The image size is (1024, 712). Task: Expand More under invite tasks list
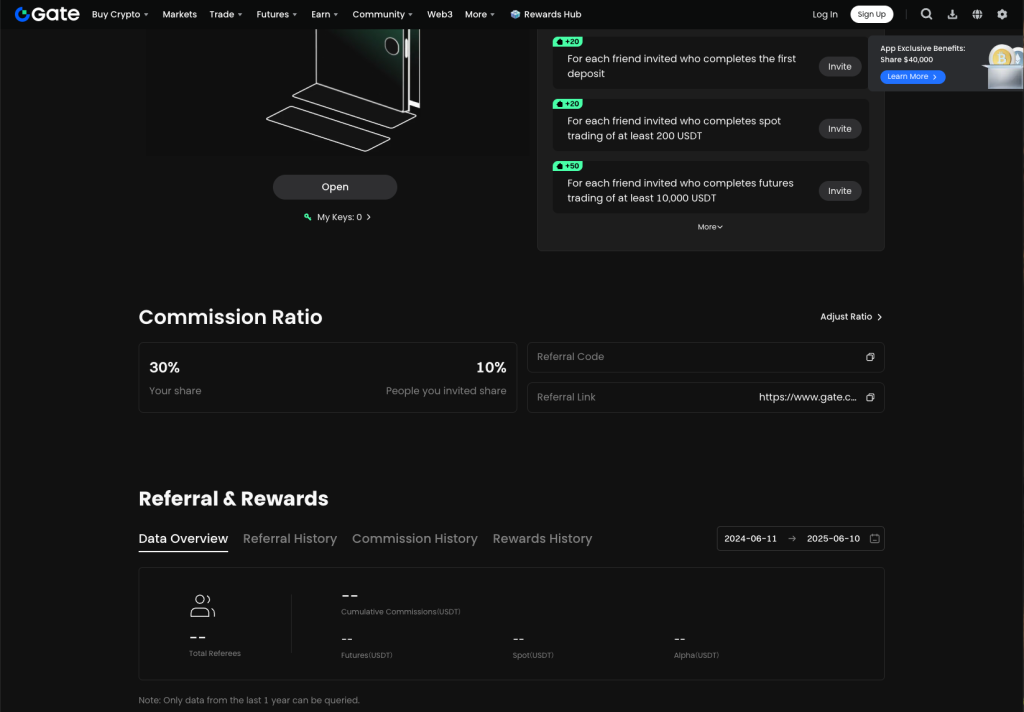click(x=710, y=227)
